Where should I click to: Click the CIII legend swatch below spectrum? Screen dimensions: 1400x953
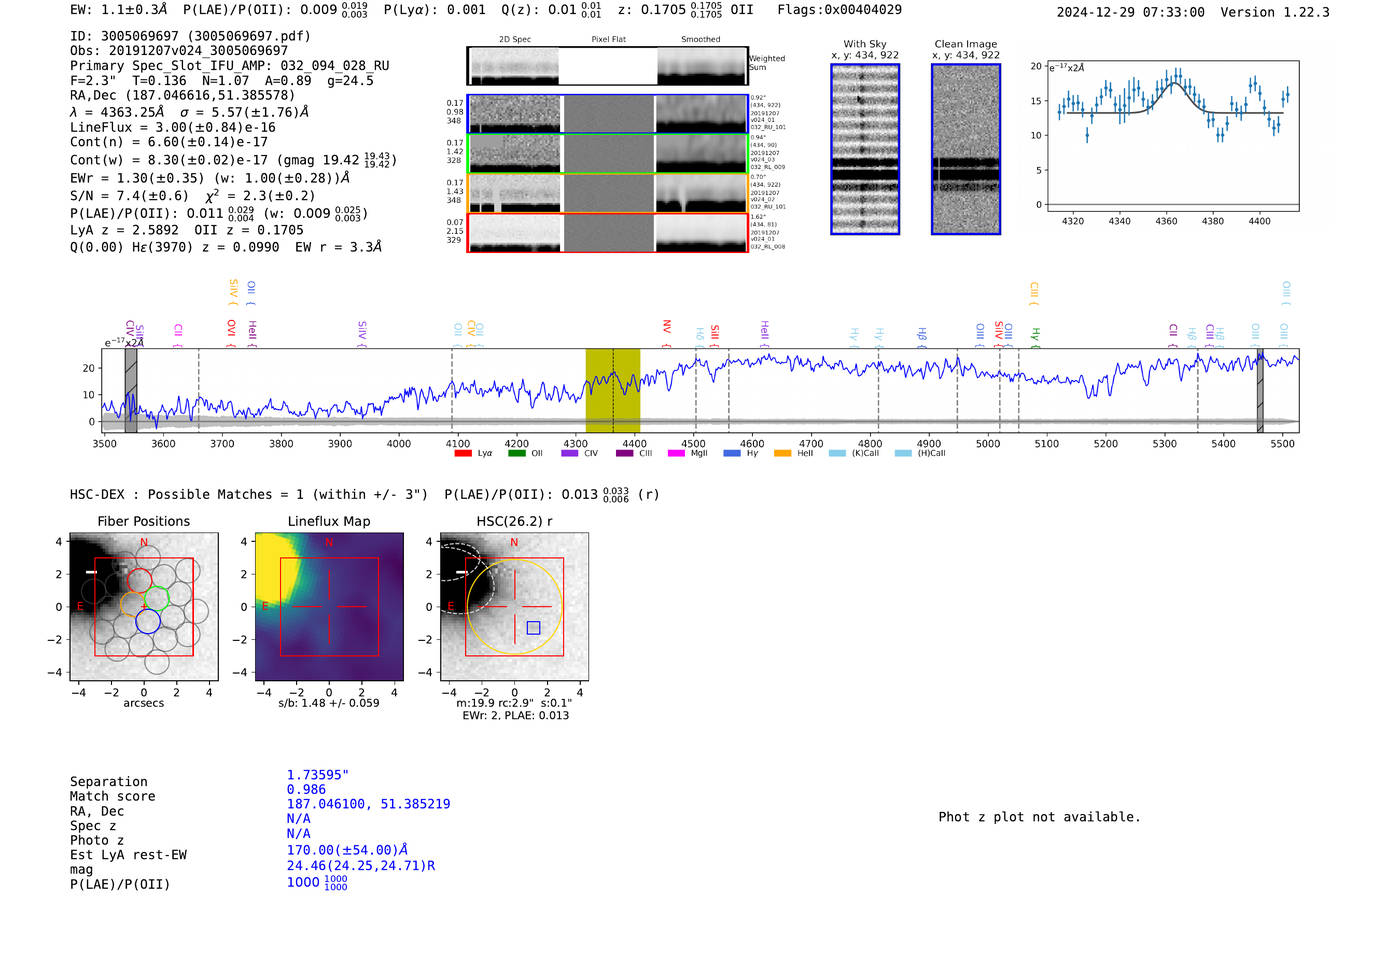pyautogui.click(x=624, y=453)
